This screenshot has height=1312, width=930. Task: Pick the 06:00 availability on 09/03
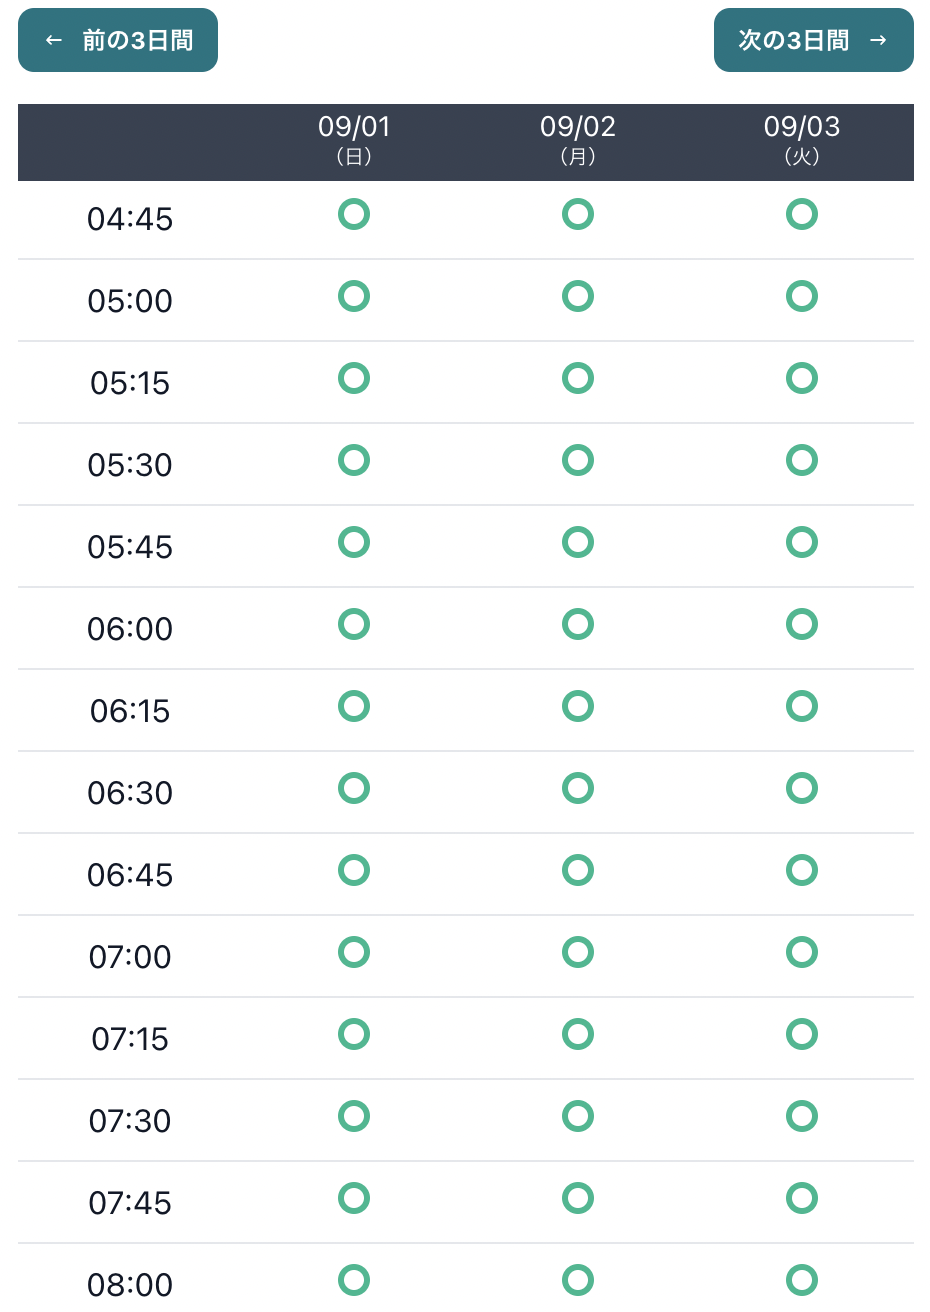coord(802,624)
